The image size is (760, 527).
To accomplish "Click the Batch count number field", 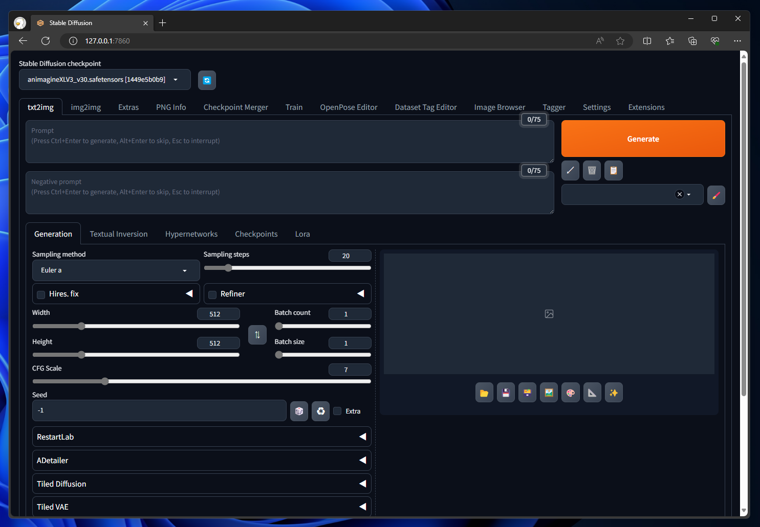I will [349, 314].
